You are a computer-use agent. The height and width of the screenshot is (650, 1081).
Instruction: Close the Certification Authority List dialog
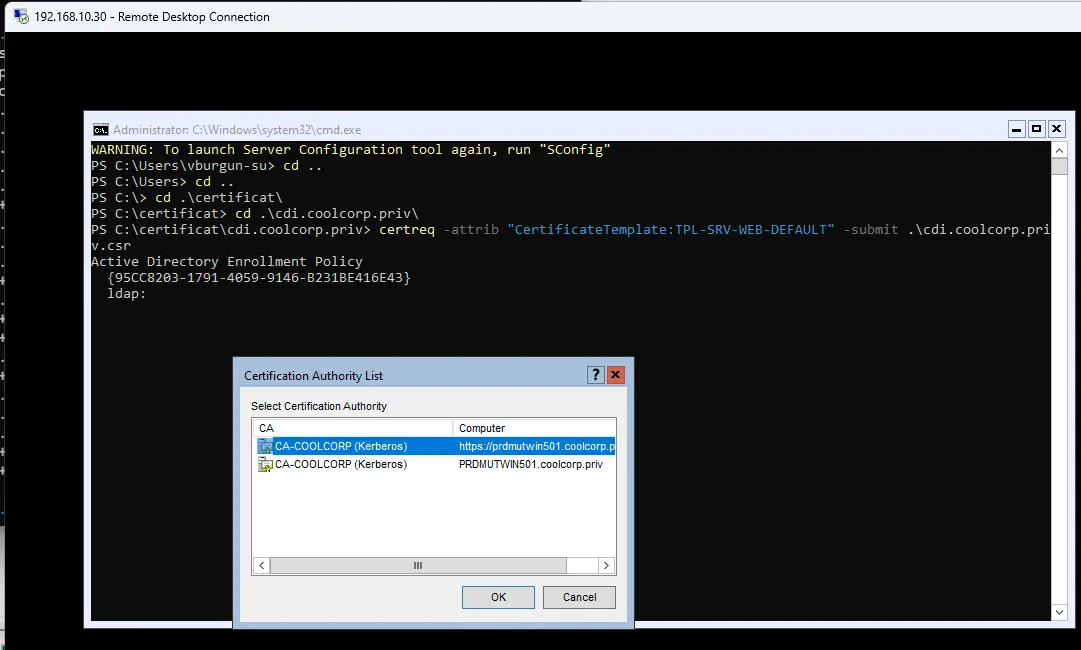616,375
